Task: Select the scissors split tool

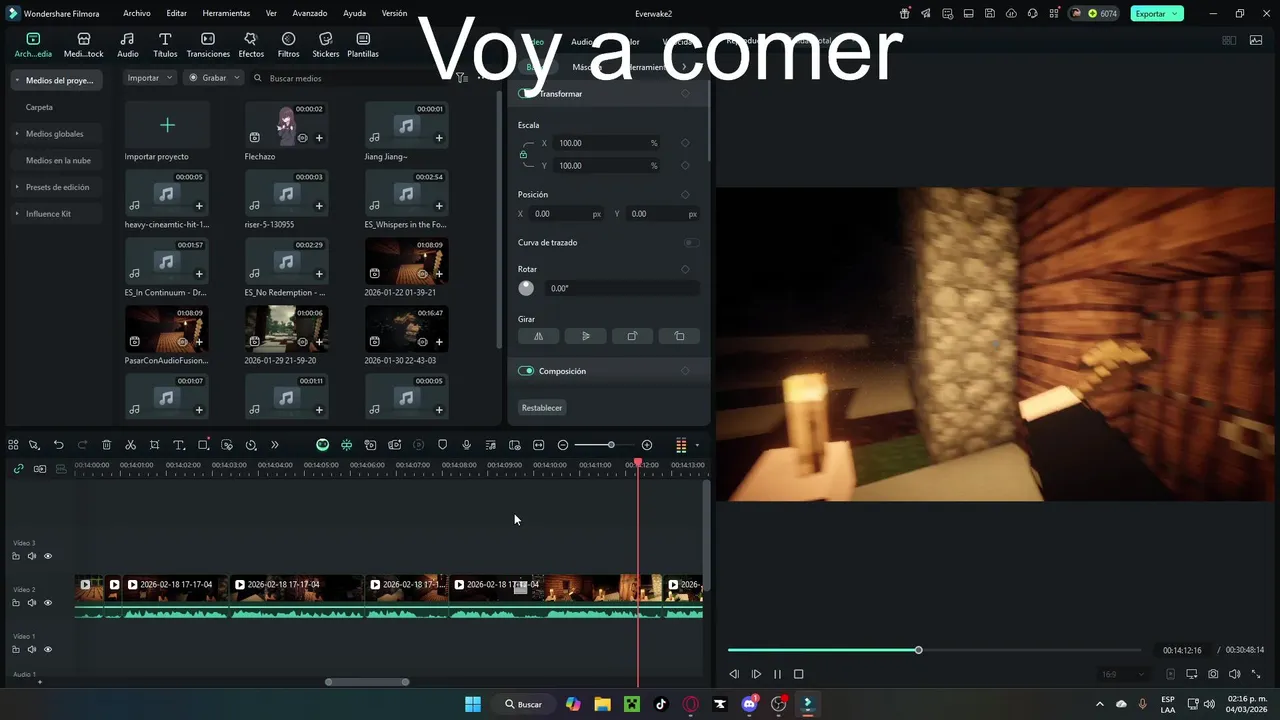Action: pyautogui.click(x=130, y=445)
